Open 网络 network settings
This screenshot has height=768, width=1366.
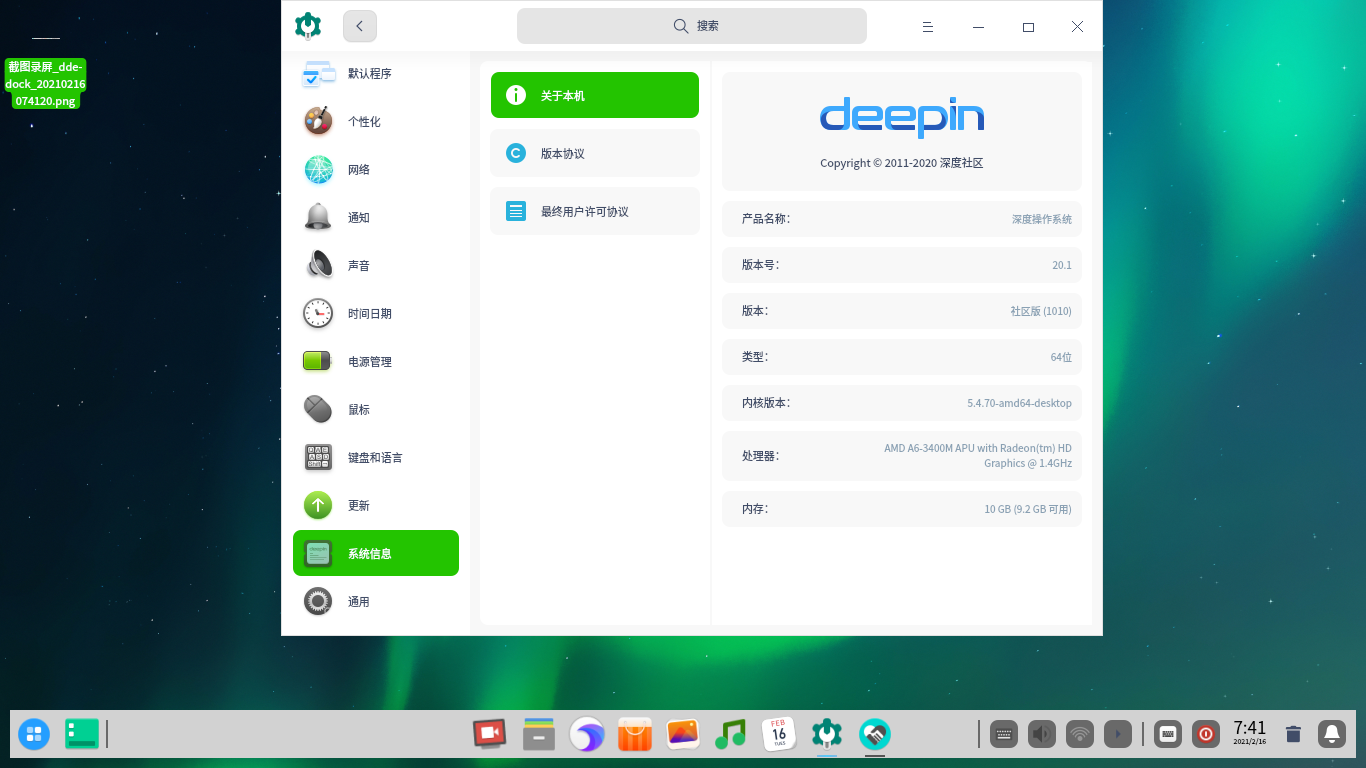click(x=376, y=170)
